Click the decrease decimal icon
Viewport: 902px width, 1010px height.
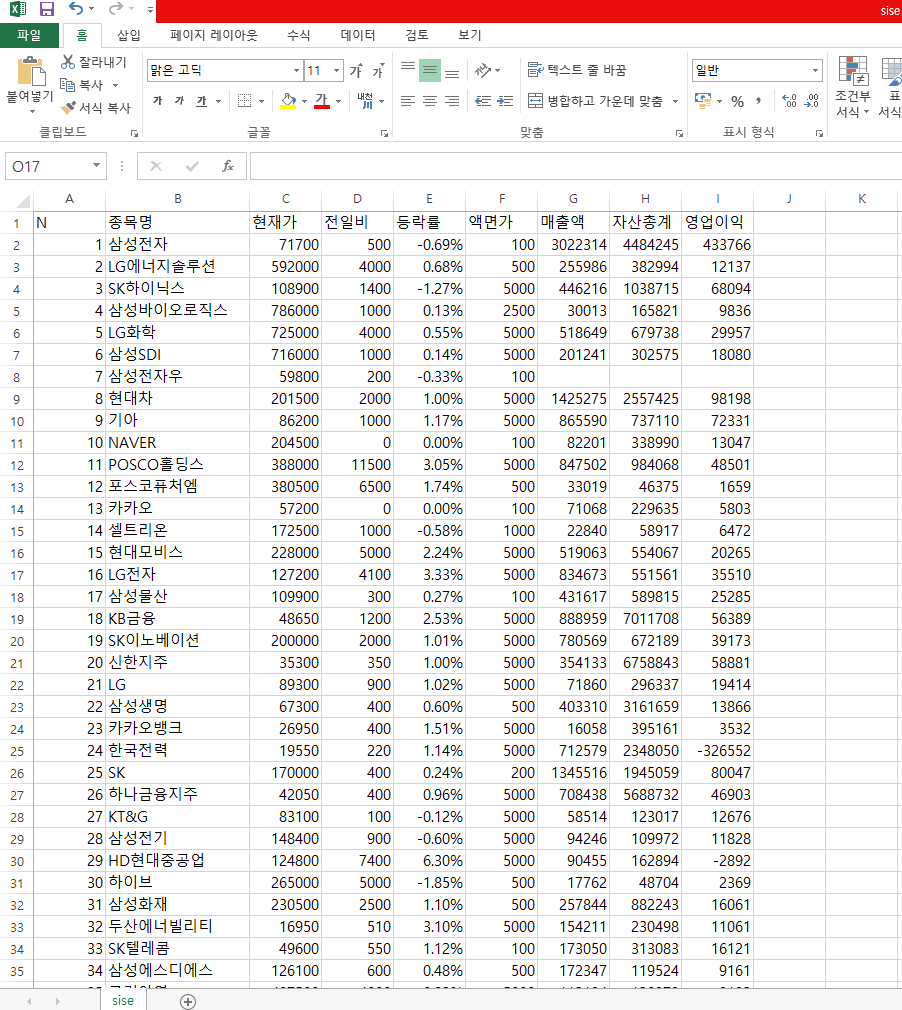[x=812, y=100]
